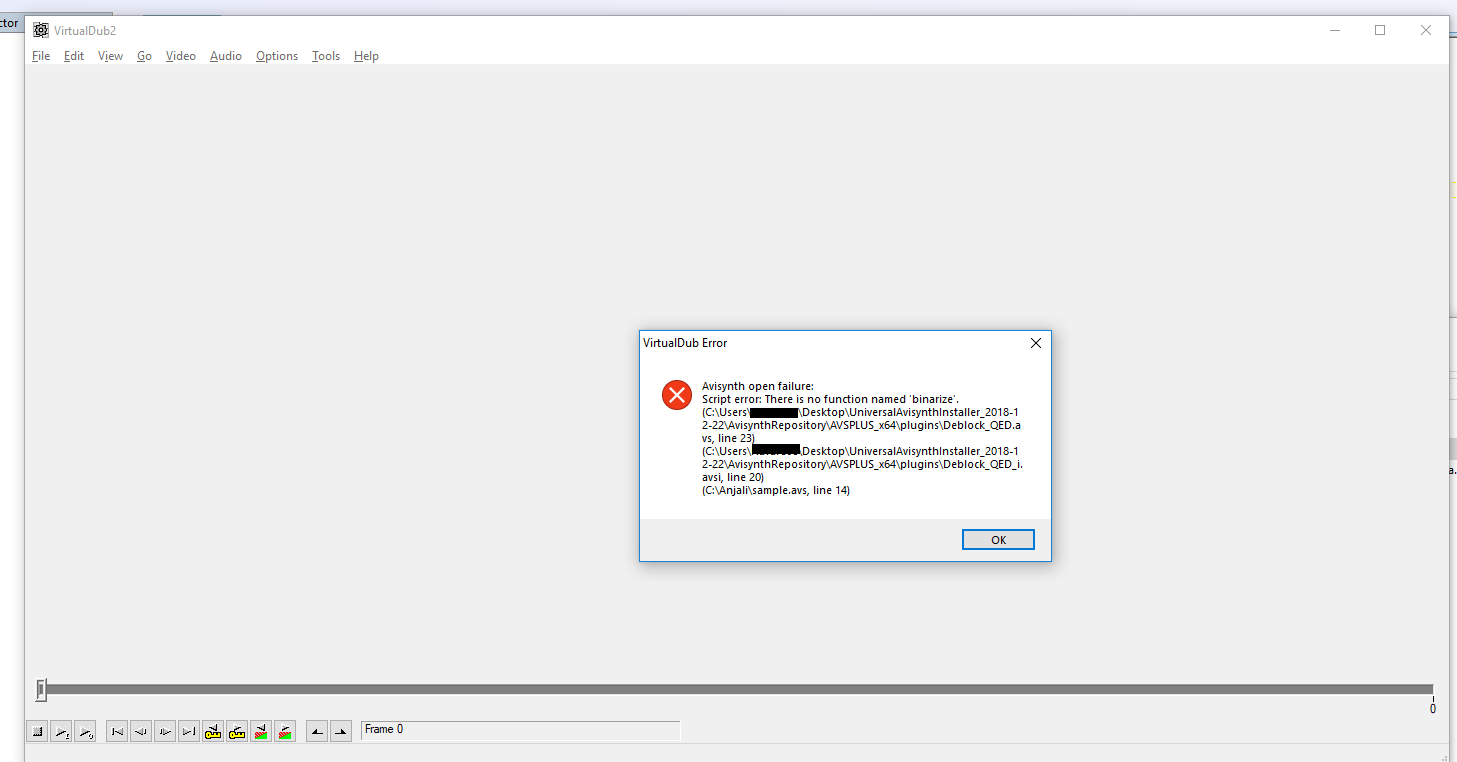This screenshot has height=762, width=1457.
Task: Click the Play input video button
Action: pos(61,731)
